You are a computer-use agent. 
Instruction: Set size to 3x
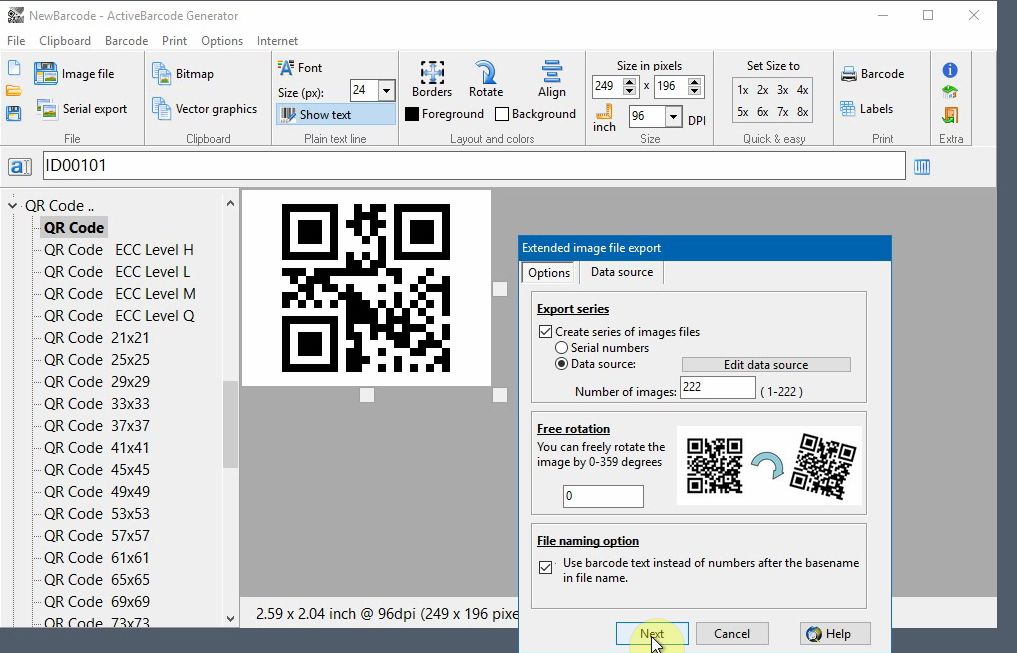pos(783,90)
